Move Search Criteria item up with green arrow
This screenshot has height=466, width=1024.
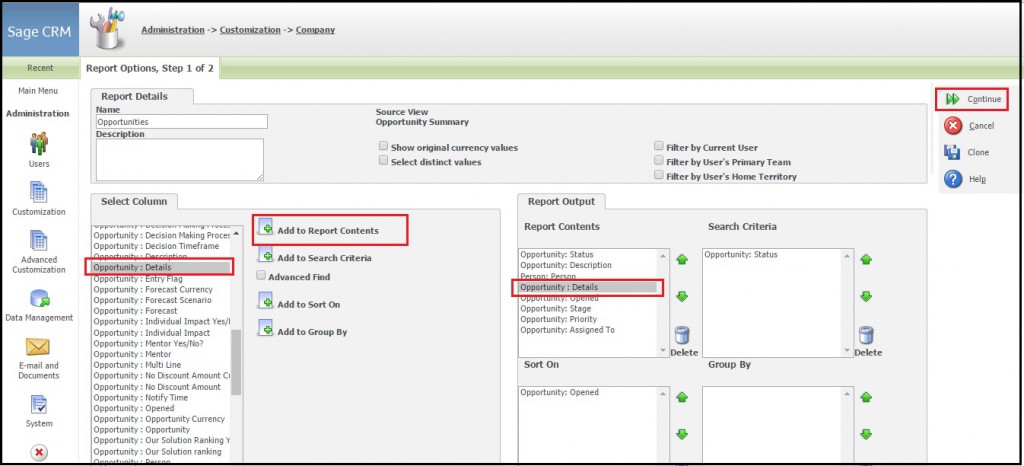pos(866,259)
